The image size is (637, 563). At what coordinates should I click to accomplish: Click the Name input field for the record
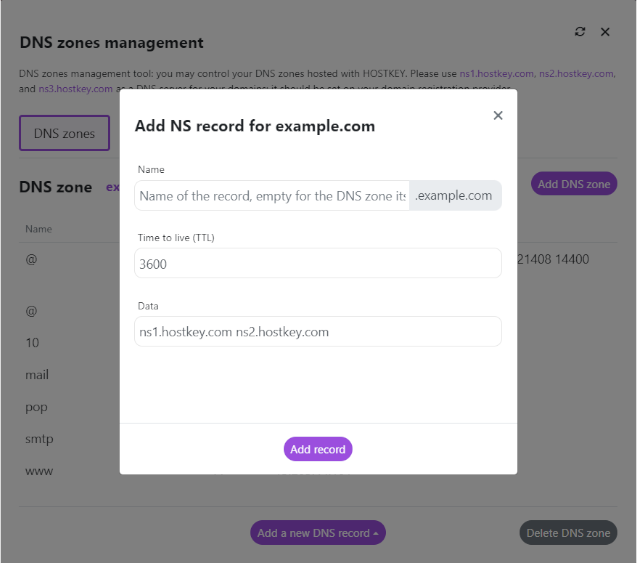(272, 196)
